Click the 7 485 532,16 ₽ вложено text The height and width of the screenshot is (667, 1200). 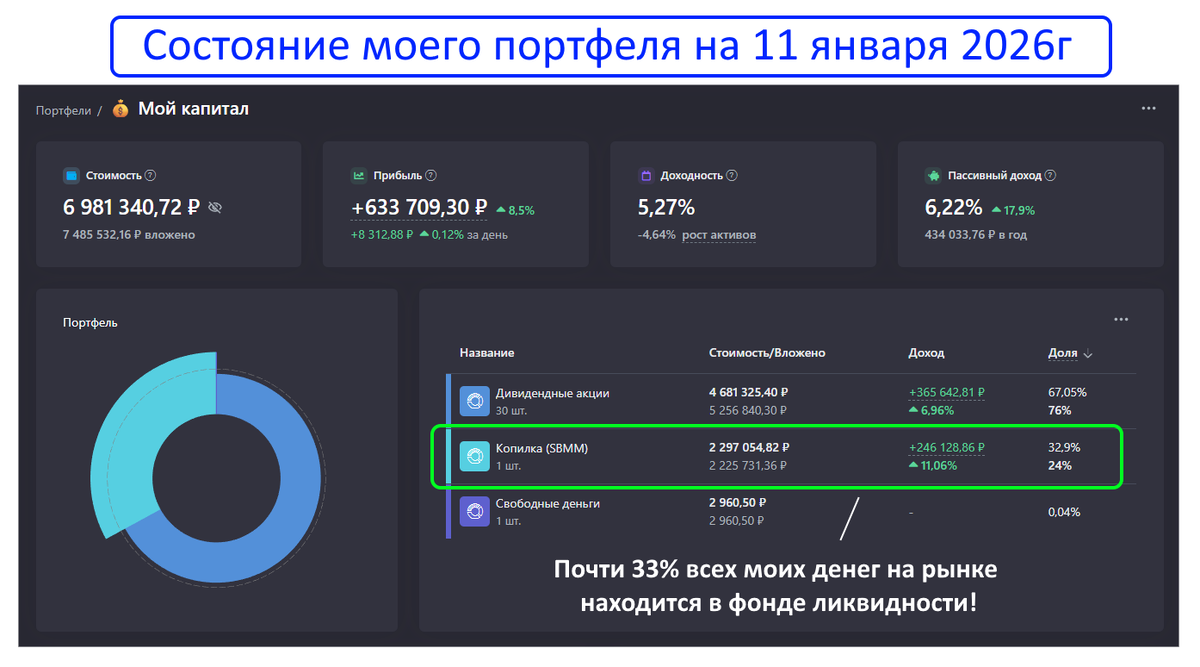click(128, 235)
